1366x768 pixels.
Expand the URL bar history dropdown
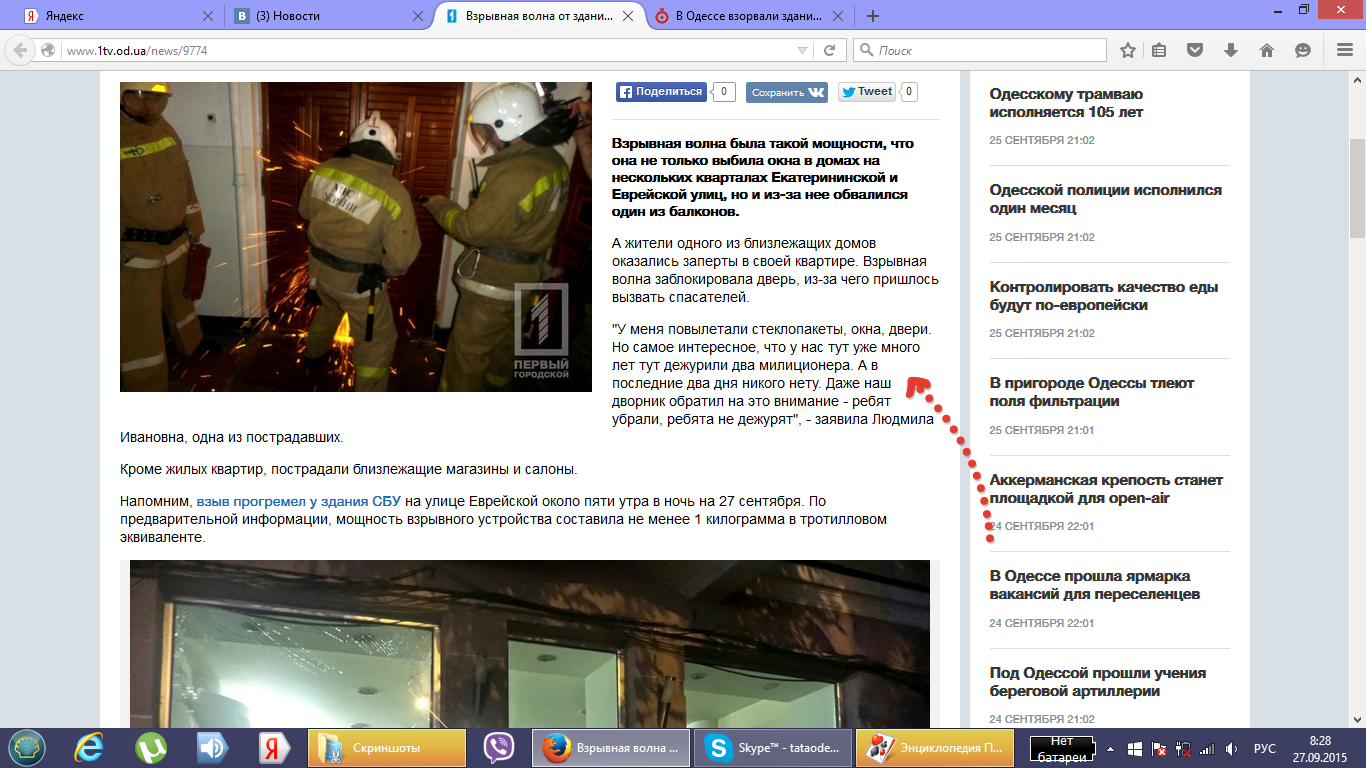pos(802,51)
